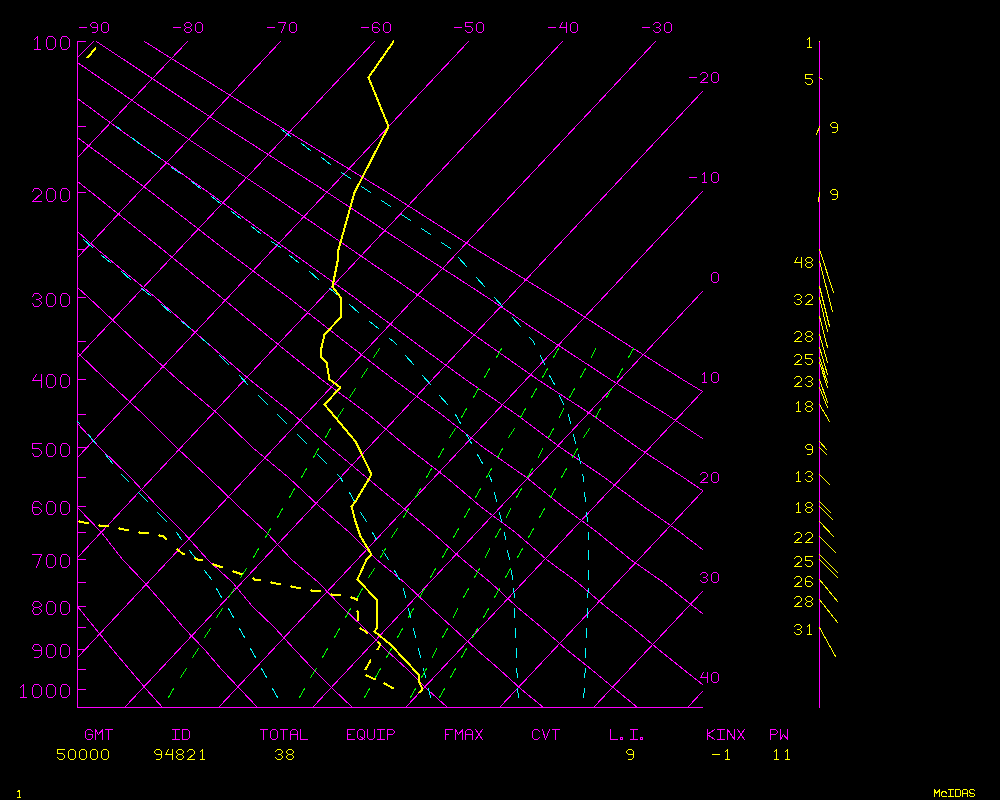Click the CVT header label
1000x800 pixels.
coord(545,735)
